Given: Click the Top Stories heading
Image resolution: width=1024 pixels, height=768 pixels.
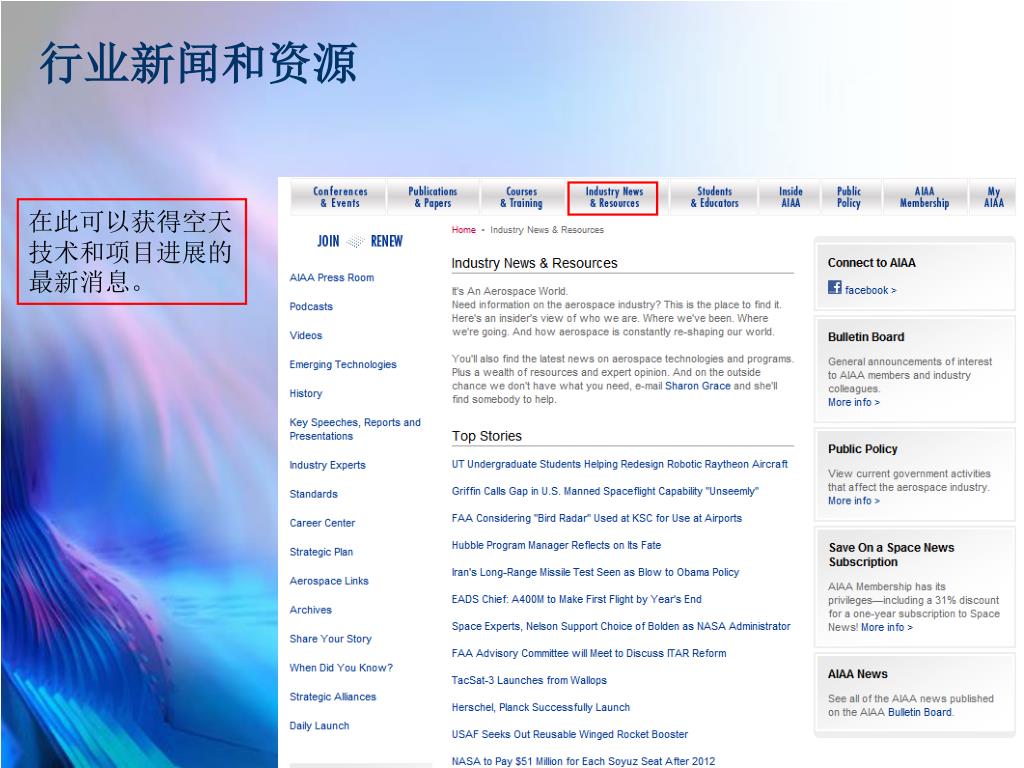Looking at the screenshot, I should point(487,436).
